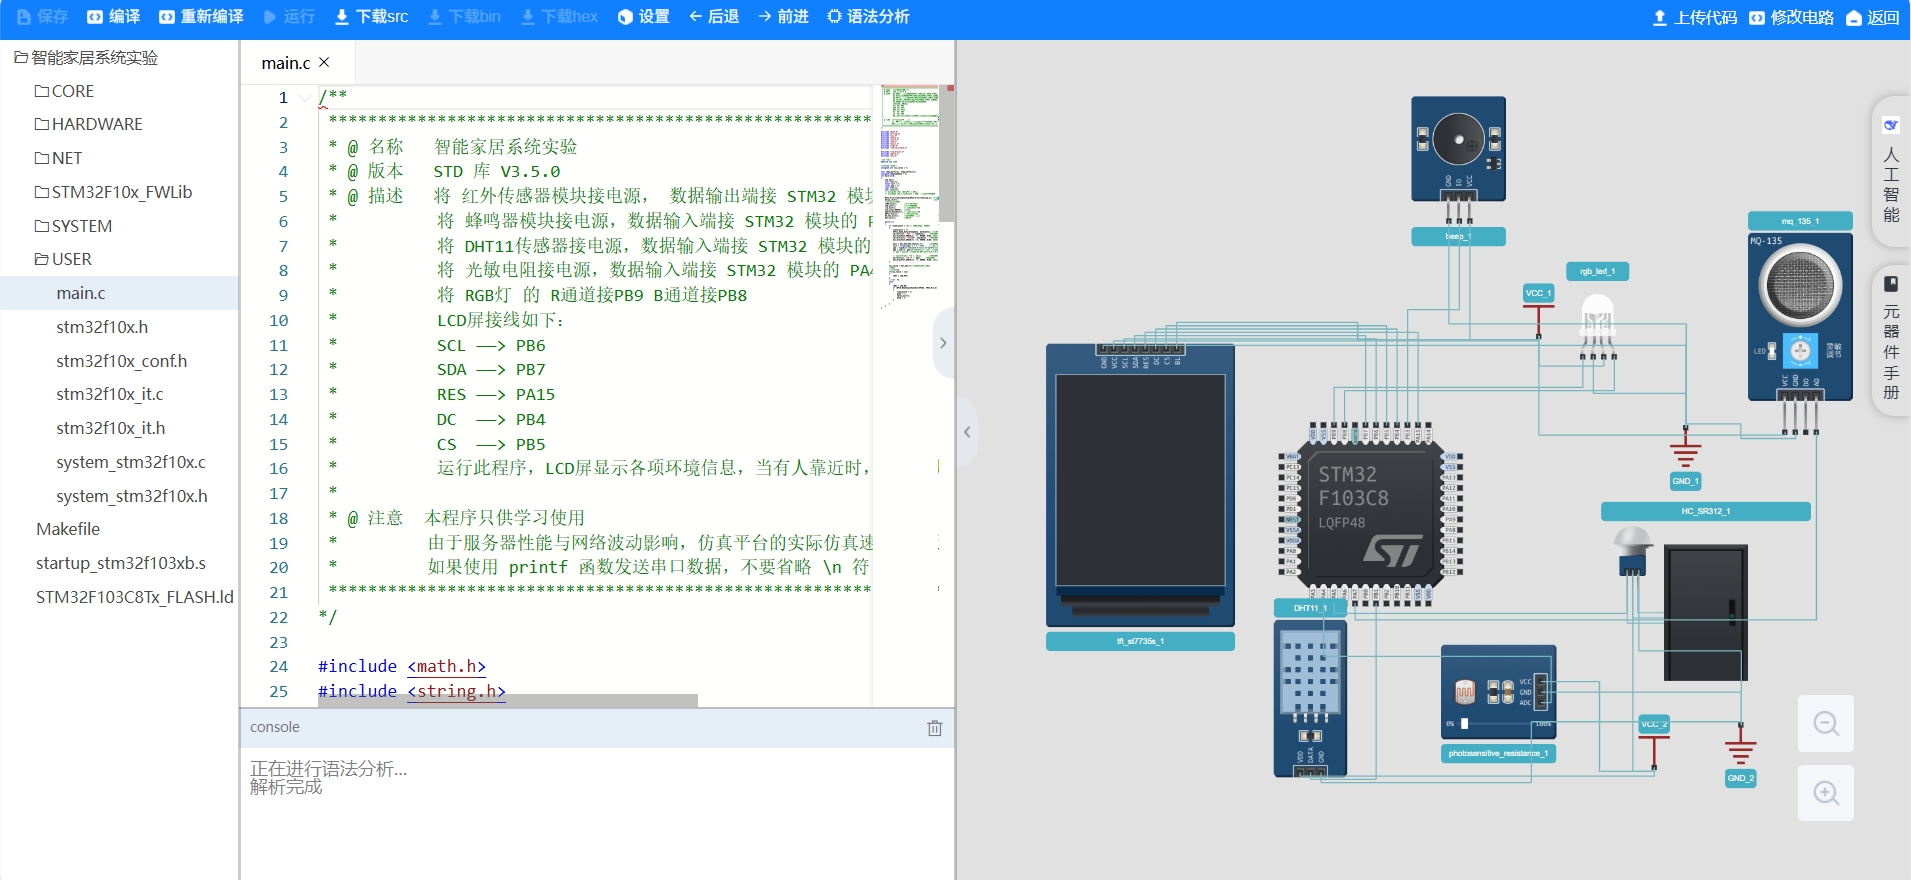The height and width of the screenshot is (880, 1911).
Task: Open the 人工智能 AI side panel
Action: pyautogui.click(x=1890, y=172)
